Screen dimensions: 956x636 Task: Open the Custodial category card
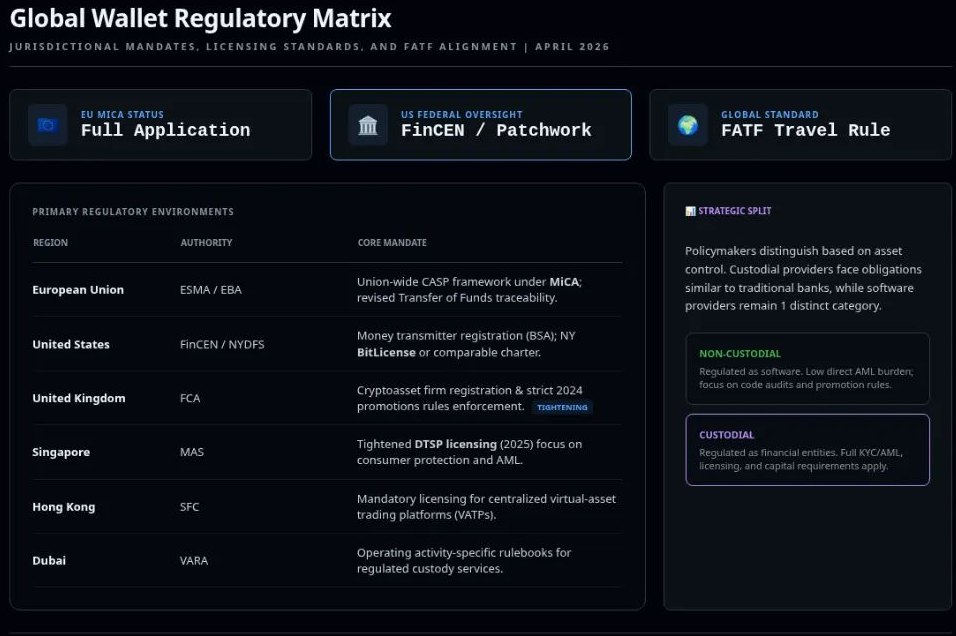(x=807, y=449)
